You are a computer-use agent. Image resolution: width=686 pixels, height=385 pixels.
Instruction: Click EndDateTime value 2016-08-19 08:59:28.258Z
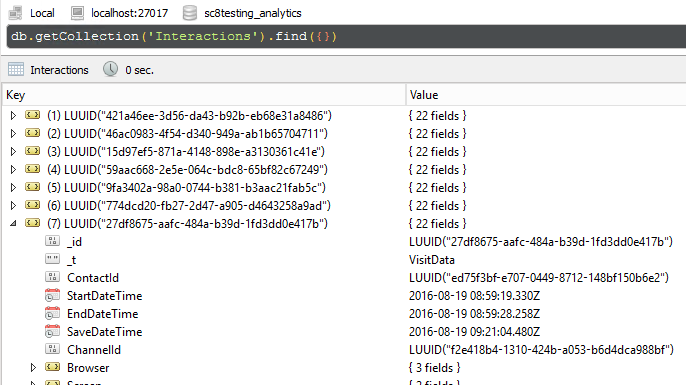tap(474, 314)
